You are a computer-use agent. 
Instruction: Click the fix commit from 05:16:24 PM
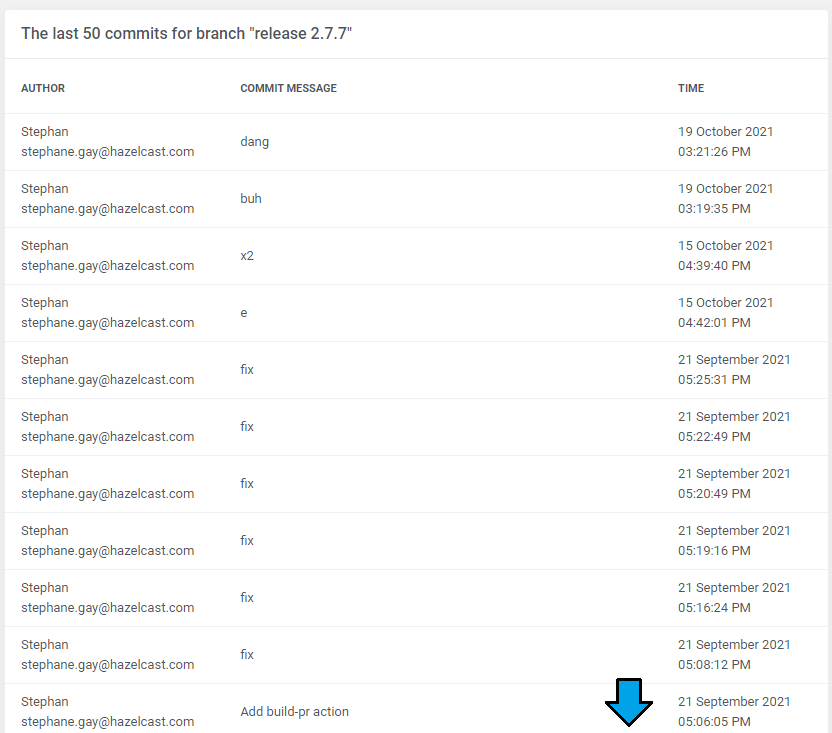pos(247,598)
